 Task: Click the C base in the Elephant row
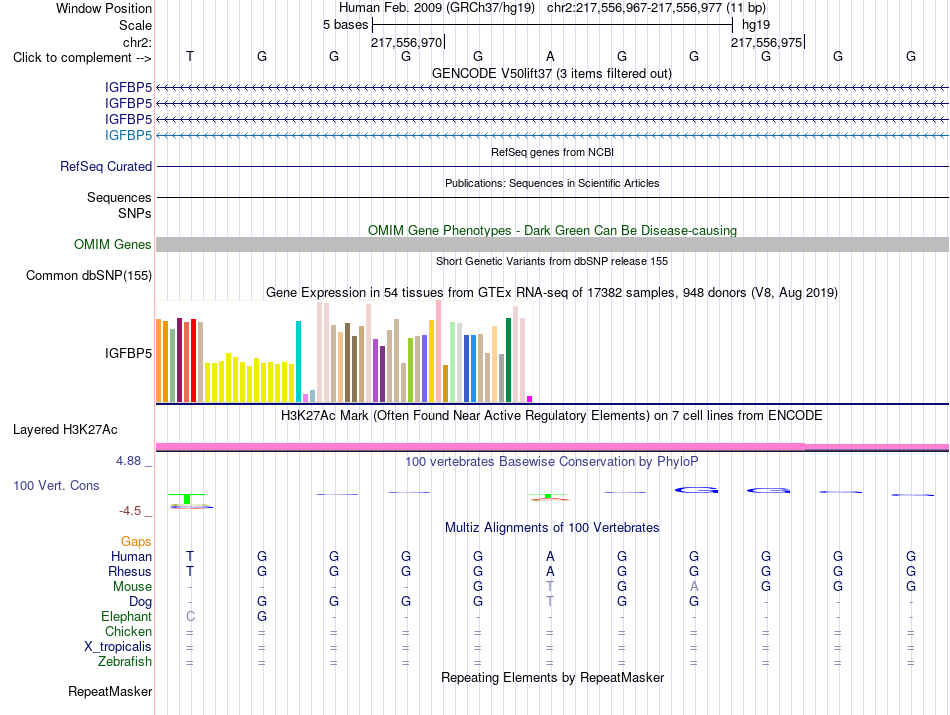click(190, 616)
